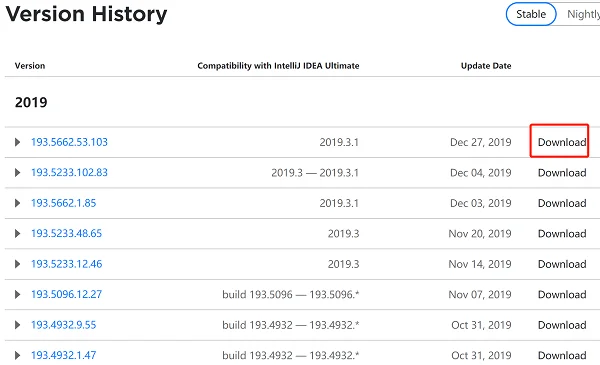Select the Stable channel tab
This screenshot has height=365, width=600.
point(531,14)
